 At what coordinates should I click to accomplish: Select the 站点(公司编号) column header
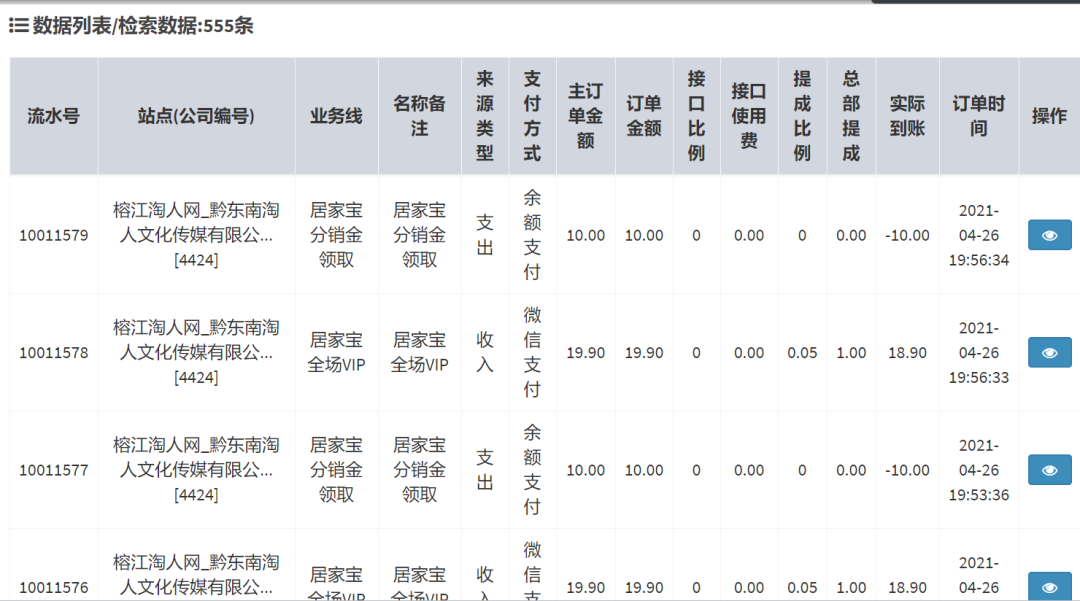coord(196,116)
